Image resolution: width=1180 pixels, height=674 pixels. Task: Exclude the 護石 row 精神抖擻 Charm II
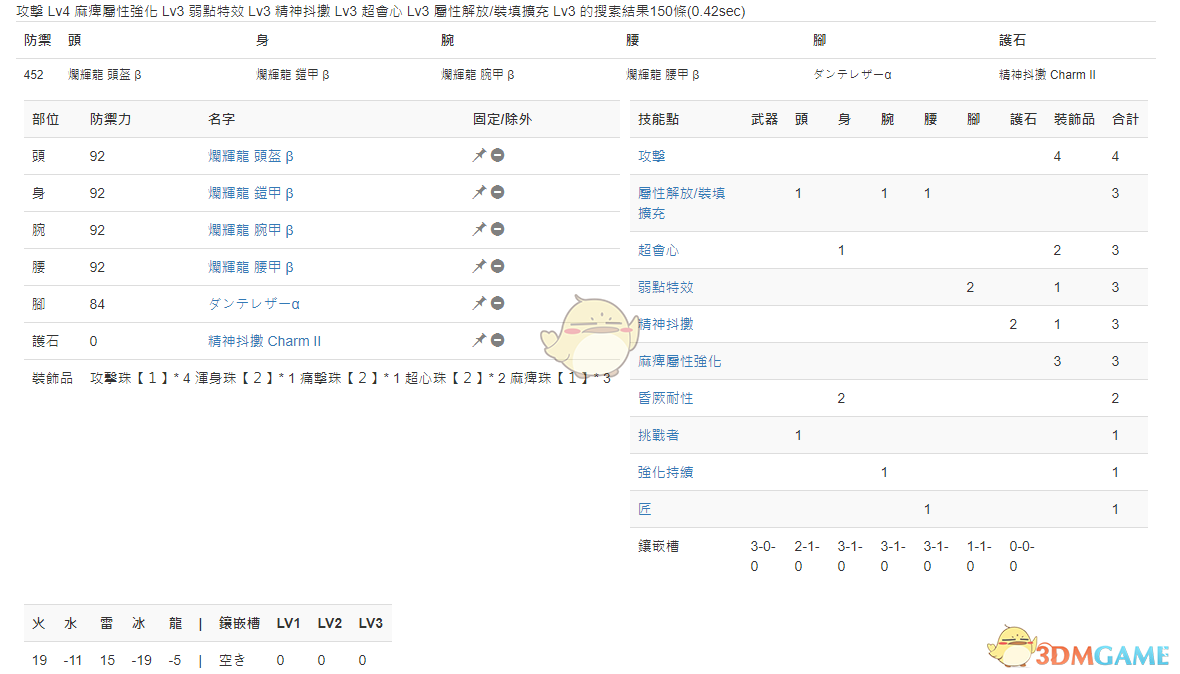point(497,340)
